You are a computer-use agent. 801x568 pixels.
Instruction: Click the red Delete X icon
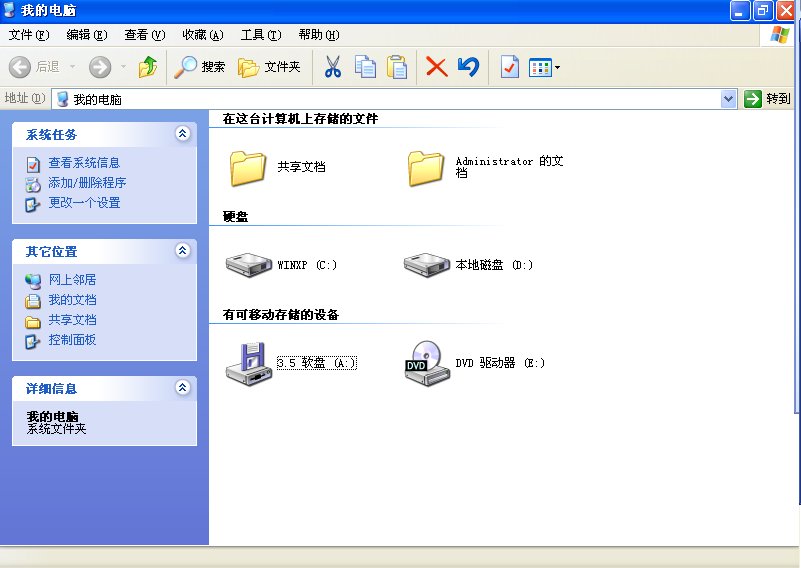(x=436, y=67)
